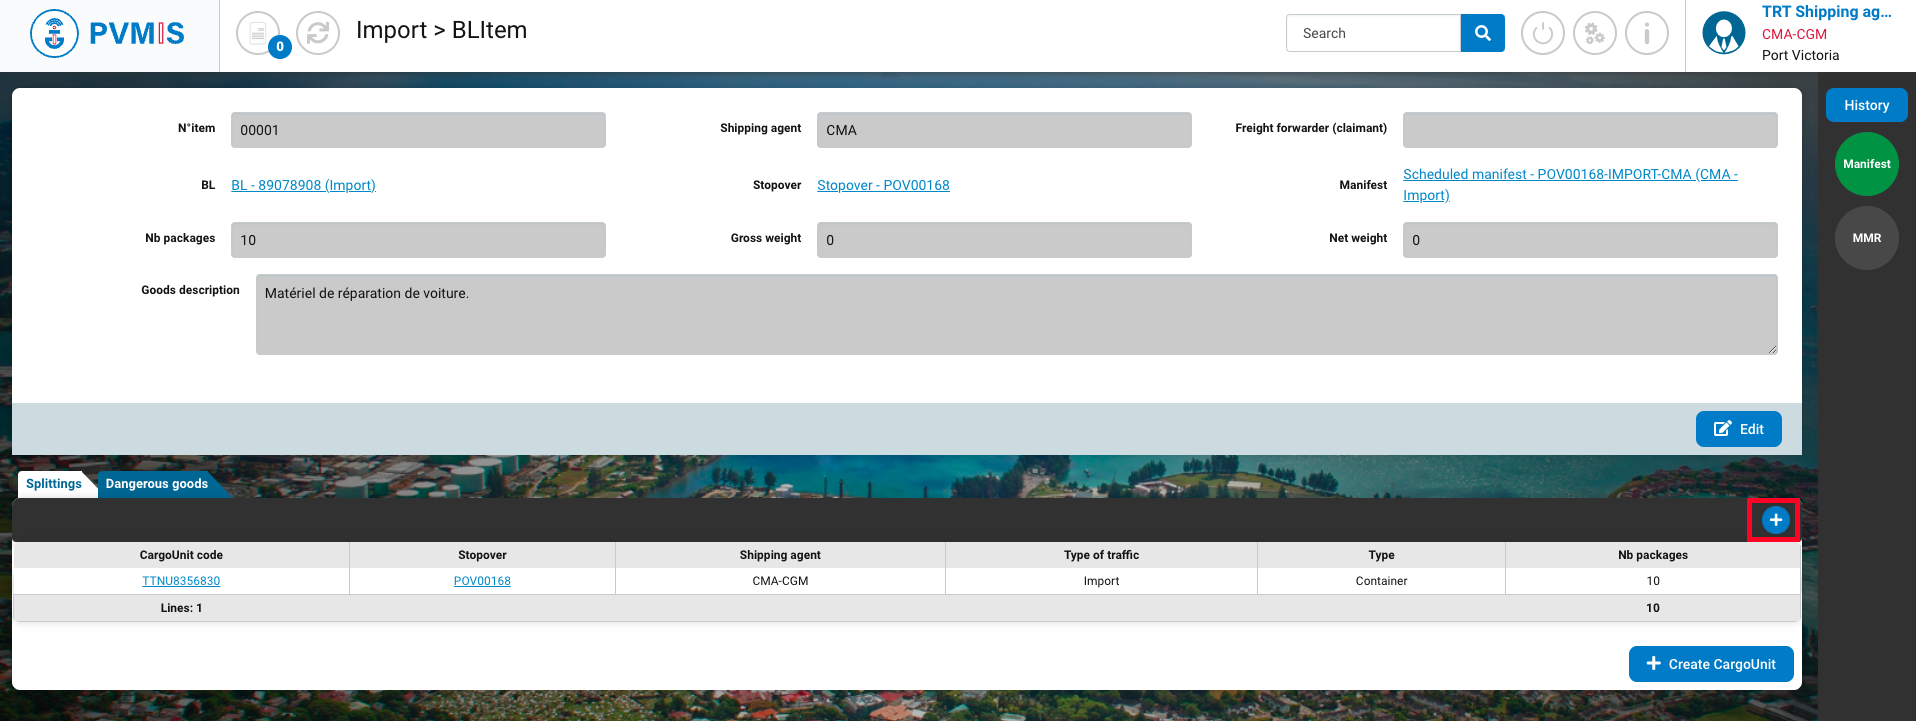Open cargo unit TTNU8356830 link

click(x=181, y=581)
